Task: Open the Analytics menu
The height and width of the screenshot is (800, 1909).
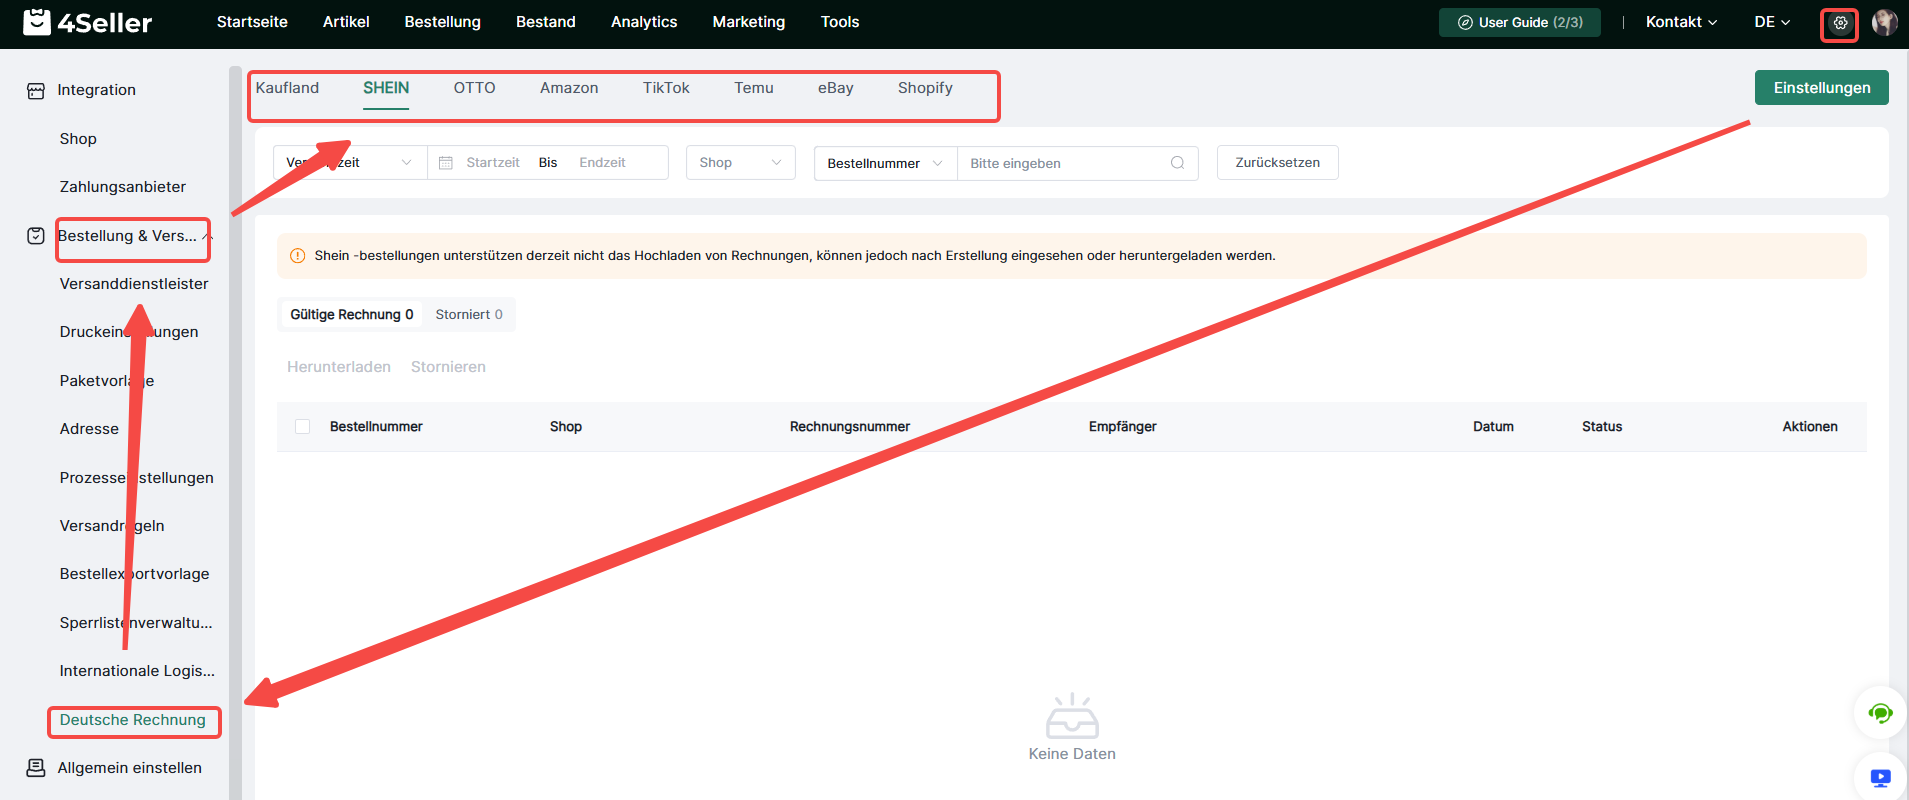Action: [x=644, y=22]
